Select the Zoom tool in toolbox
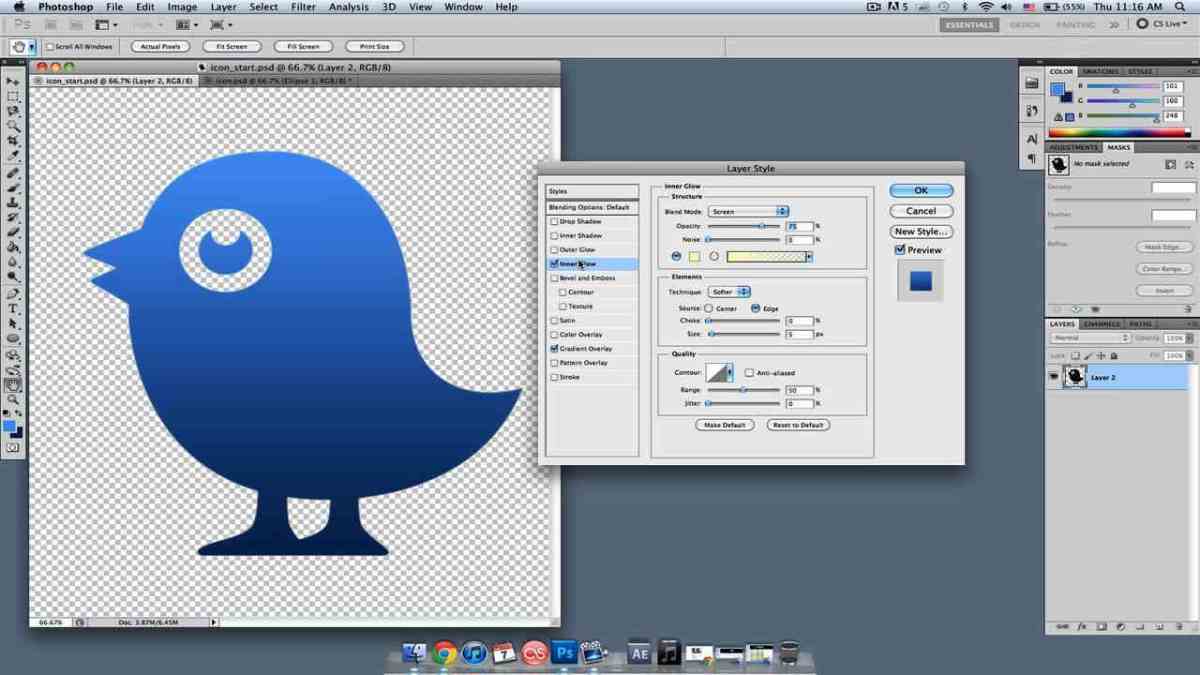Screen dimensions: 1200x675 point(13,399)
